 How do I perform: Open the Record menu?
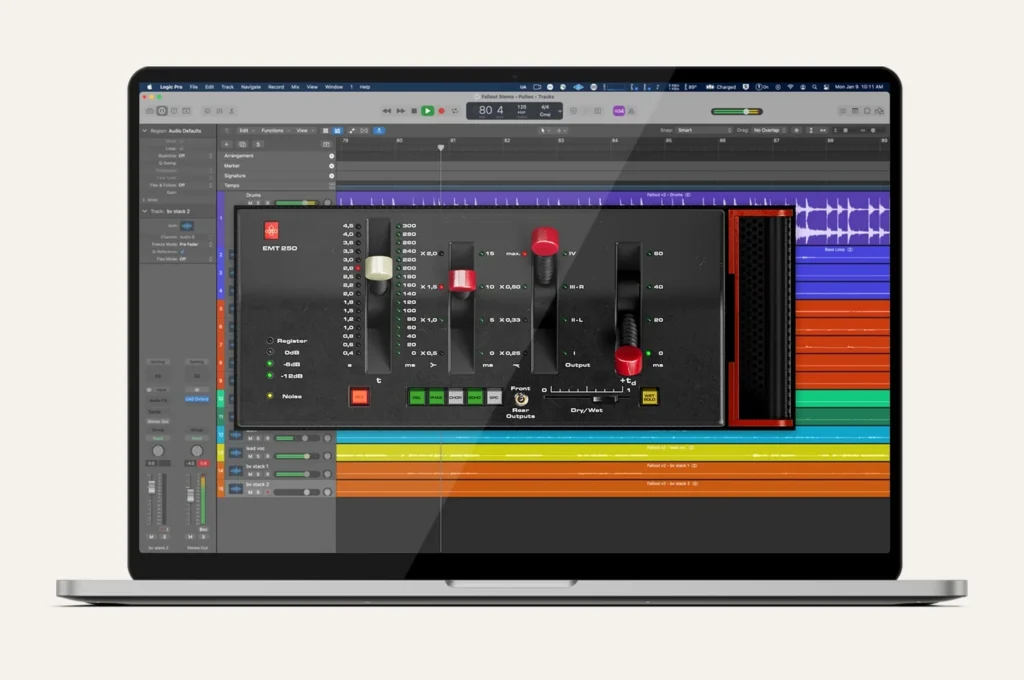[276, 87]
